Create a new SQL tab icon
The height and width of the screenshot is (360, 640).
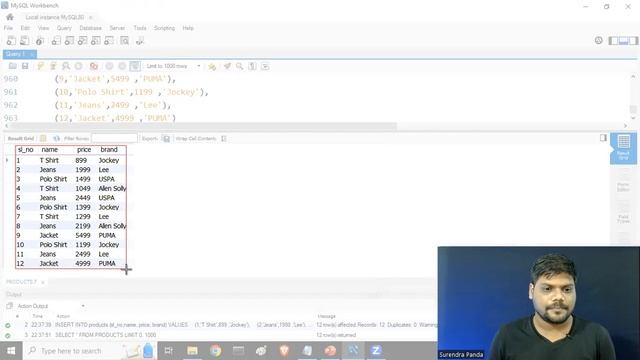pyautogui.click(x=11, y=41)
